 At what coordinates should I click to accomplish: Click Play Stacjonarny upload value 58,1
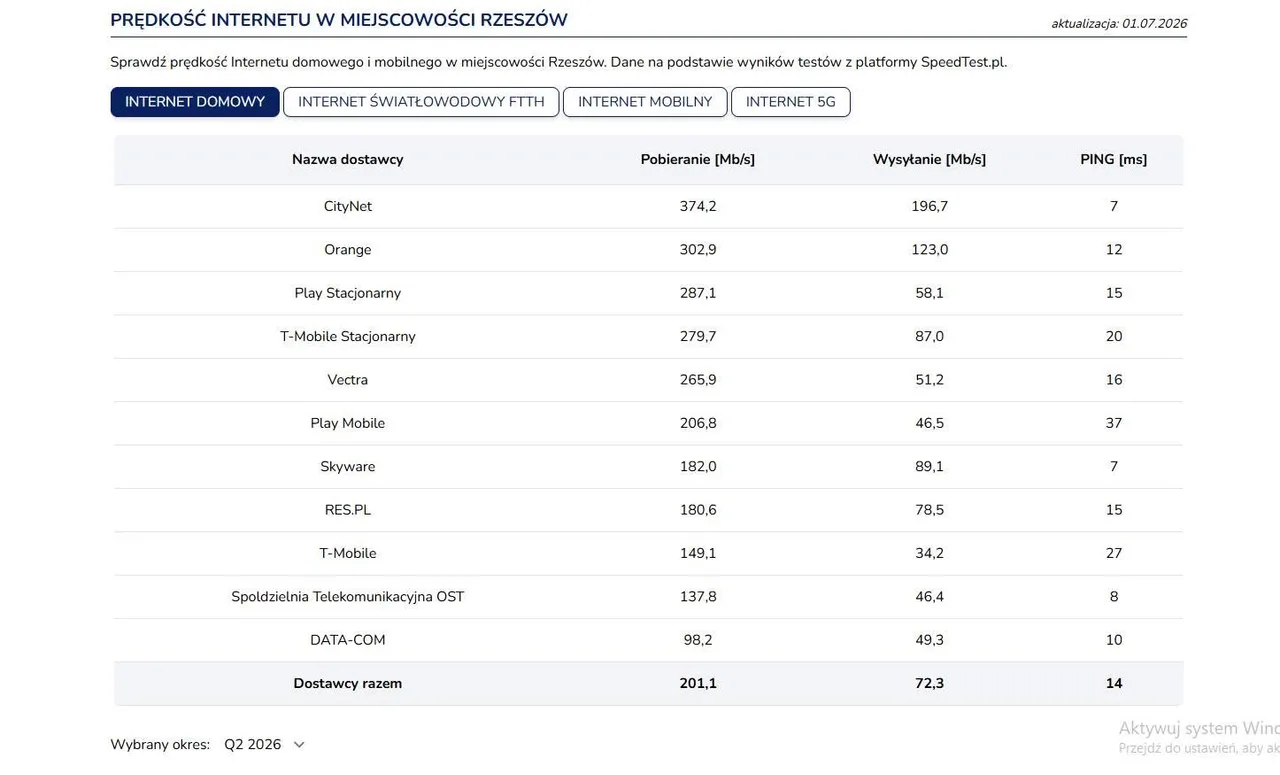point(930,293)
